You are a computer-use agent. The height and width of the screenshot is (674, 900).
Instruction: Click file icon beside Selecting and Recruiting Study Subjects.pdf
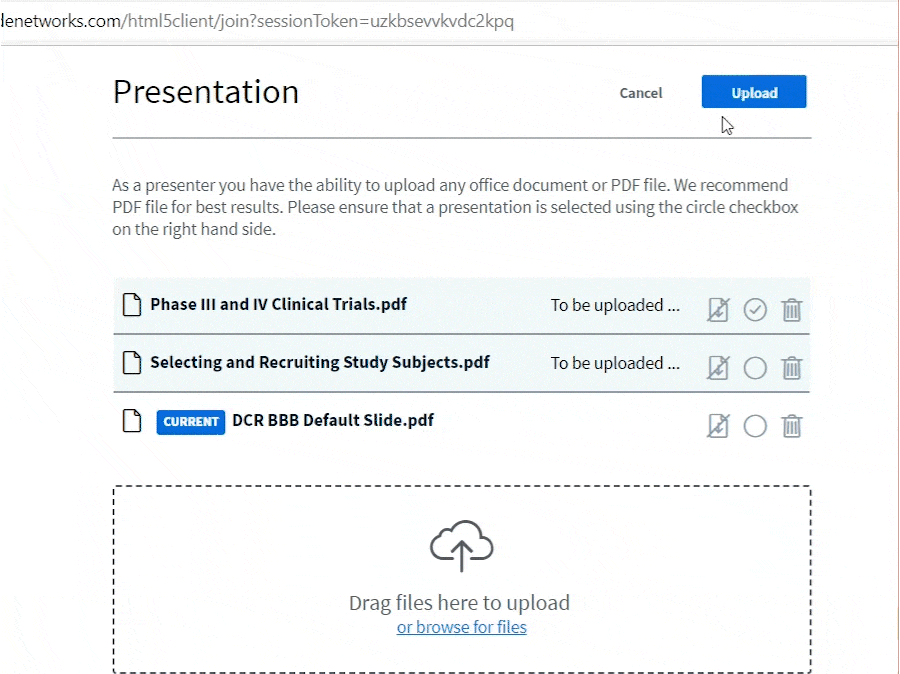pyautogui.click(x=131, y=363)
